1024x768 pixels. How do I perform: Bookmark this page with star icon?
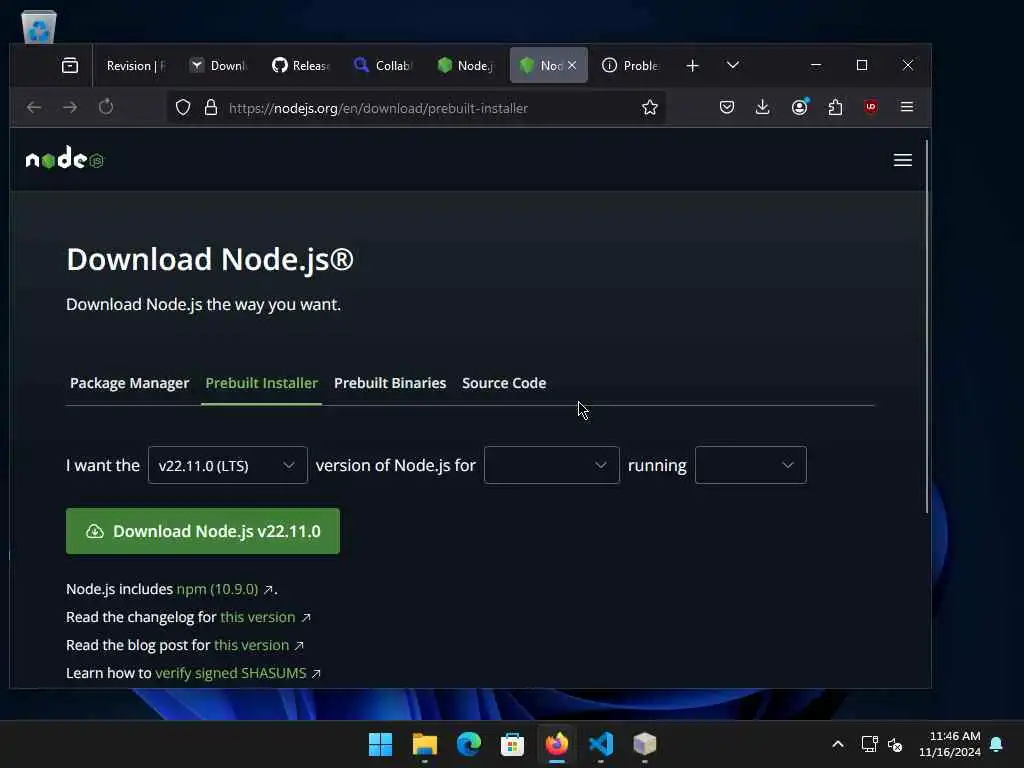(649, 108)
